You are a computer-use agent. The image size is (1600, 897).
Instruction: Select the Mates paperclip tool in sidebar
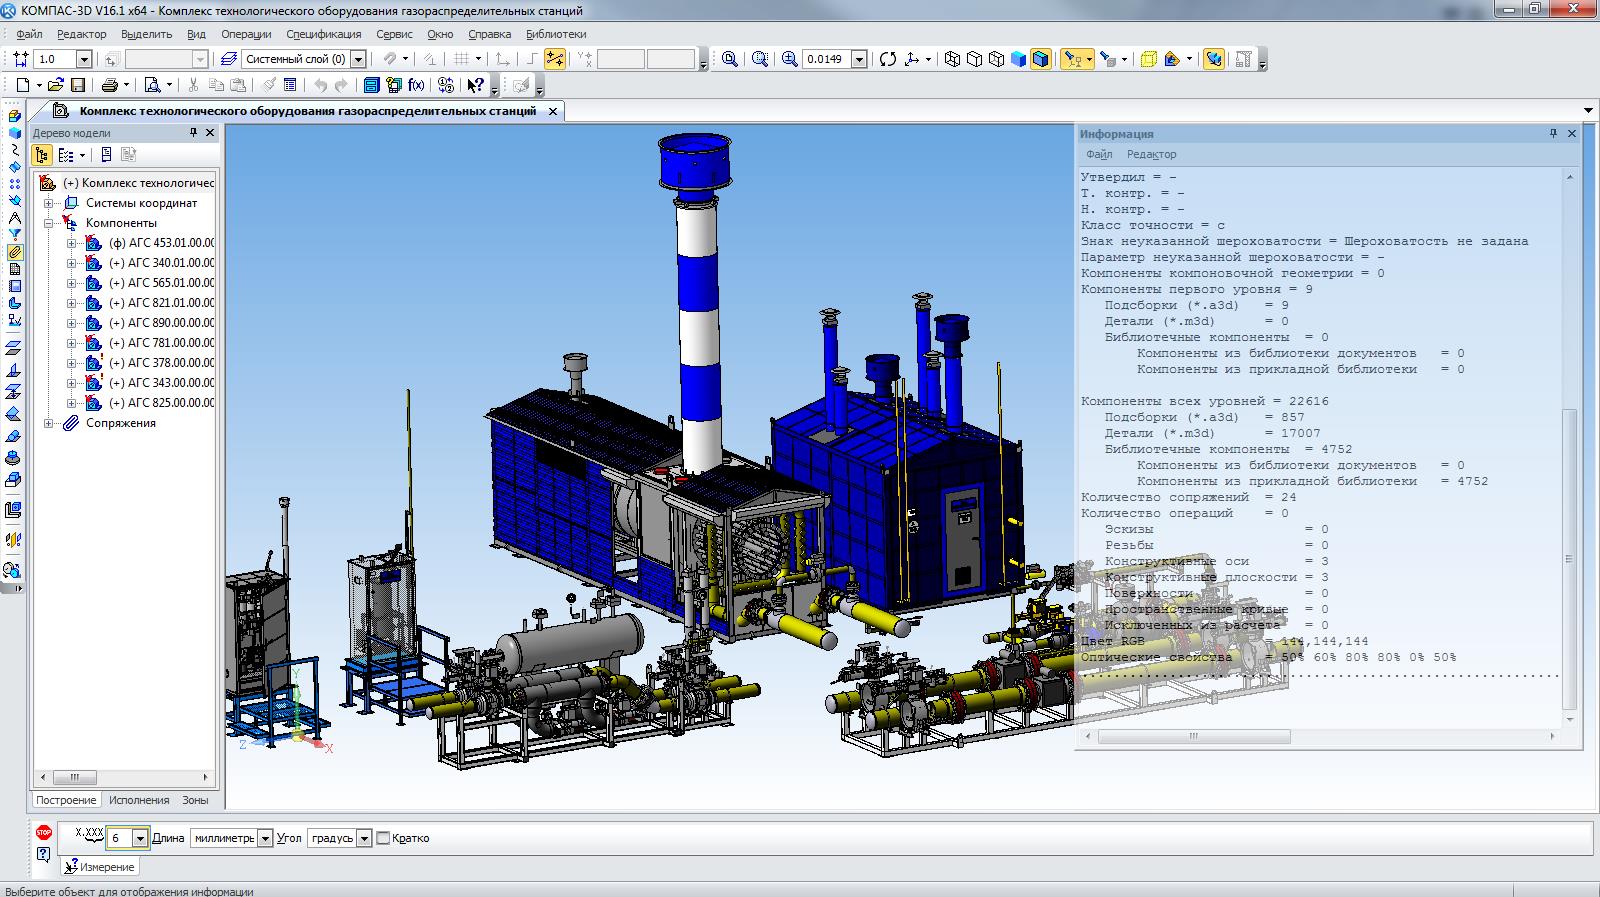click(x=14, y=253)
